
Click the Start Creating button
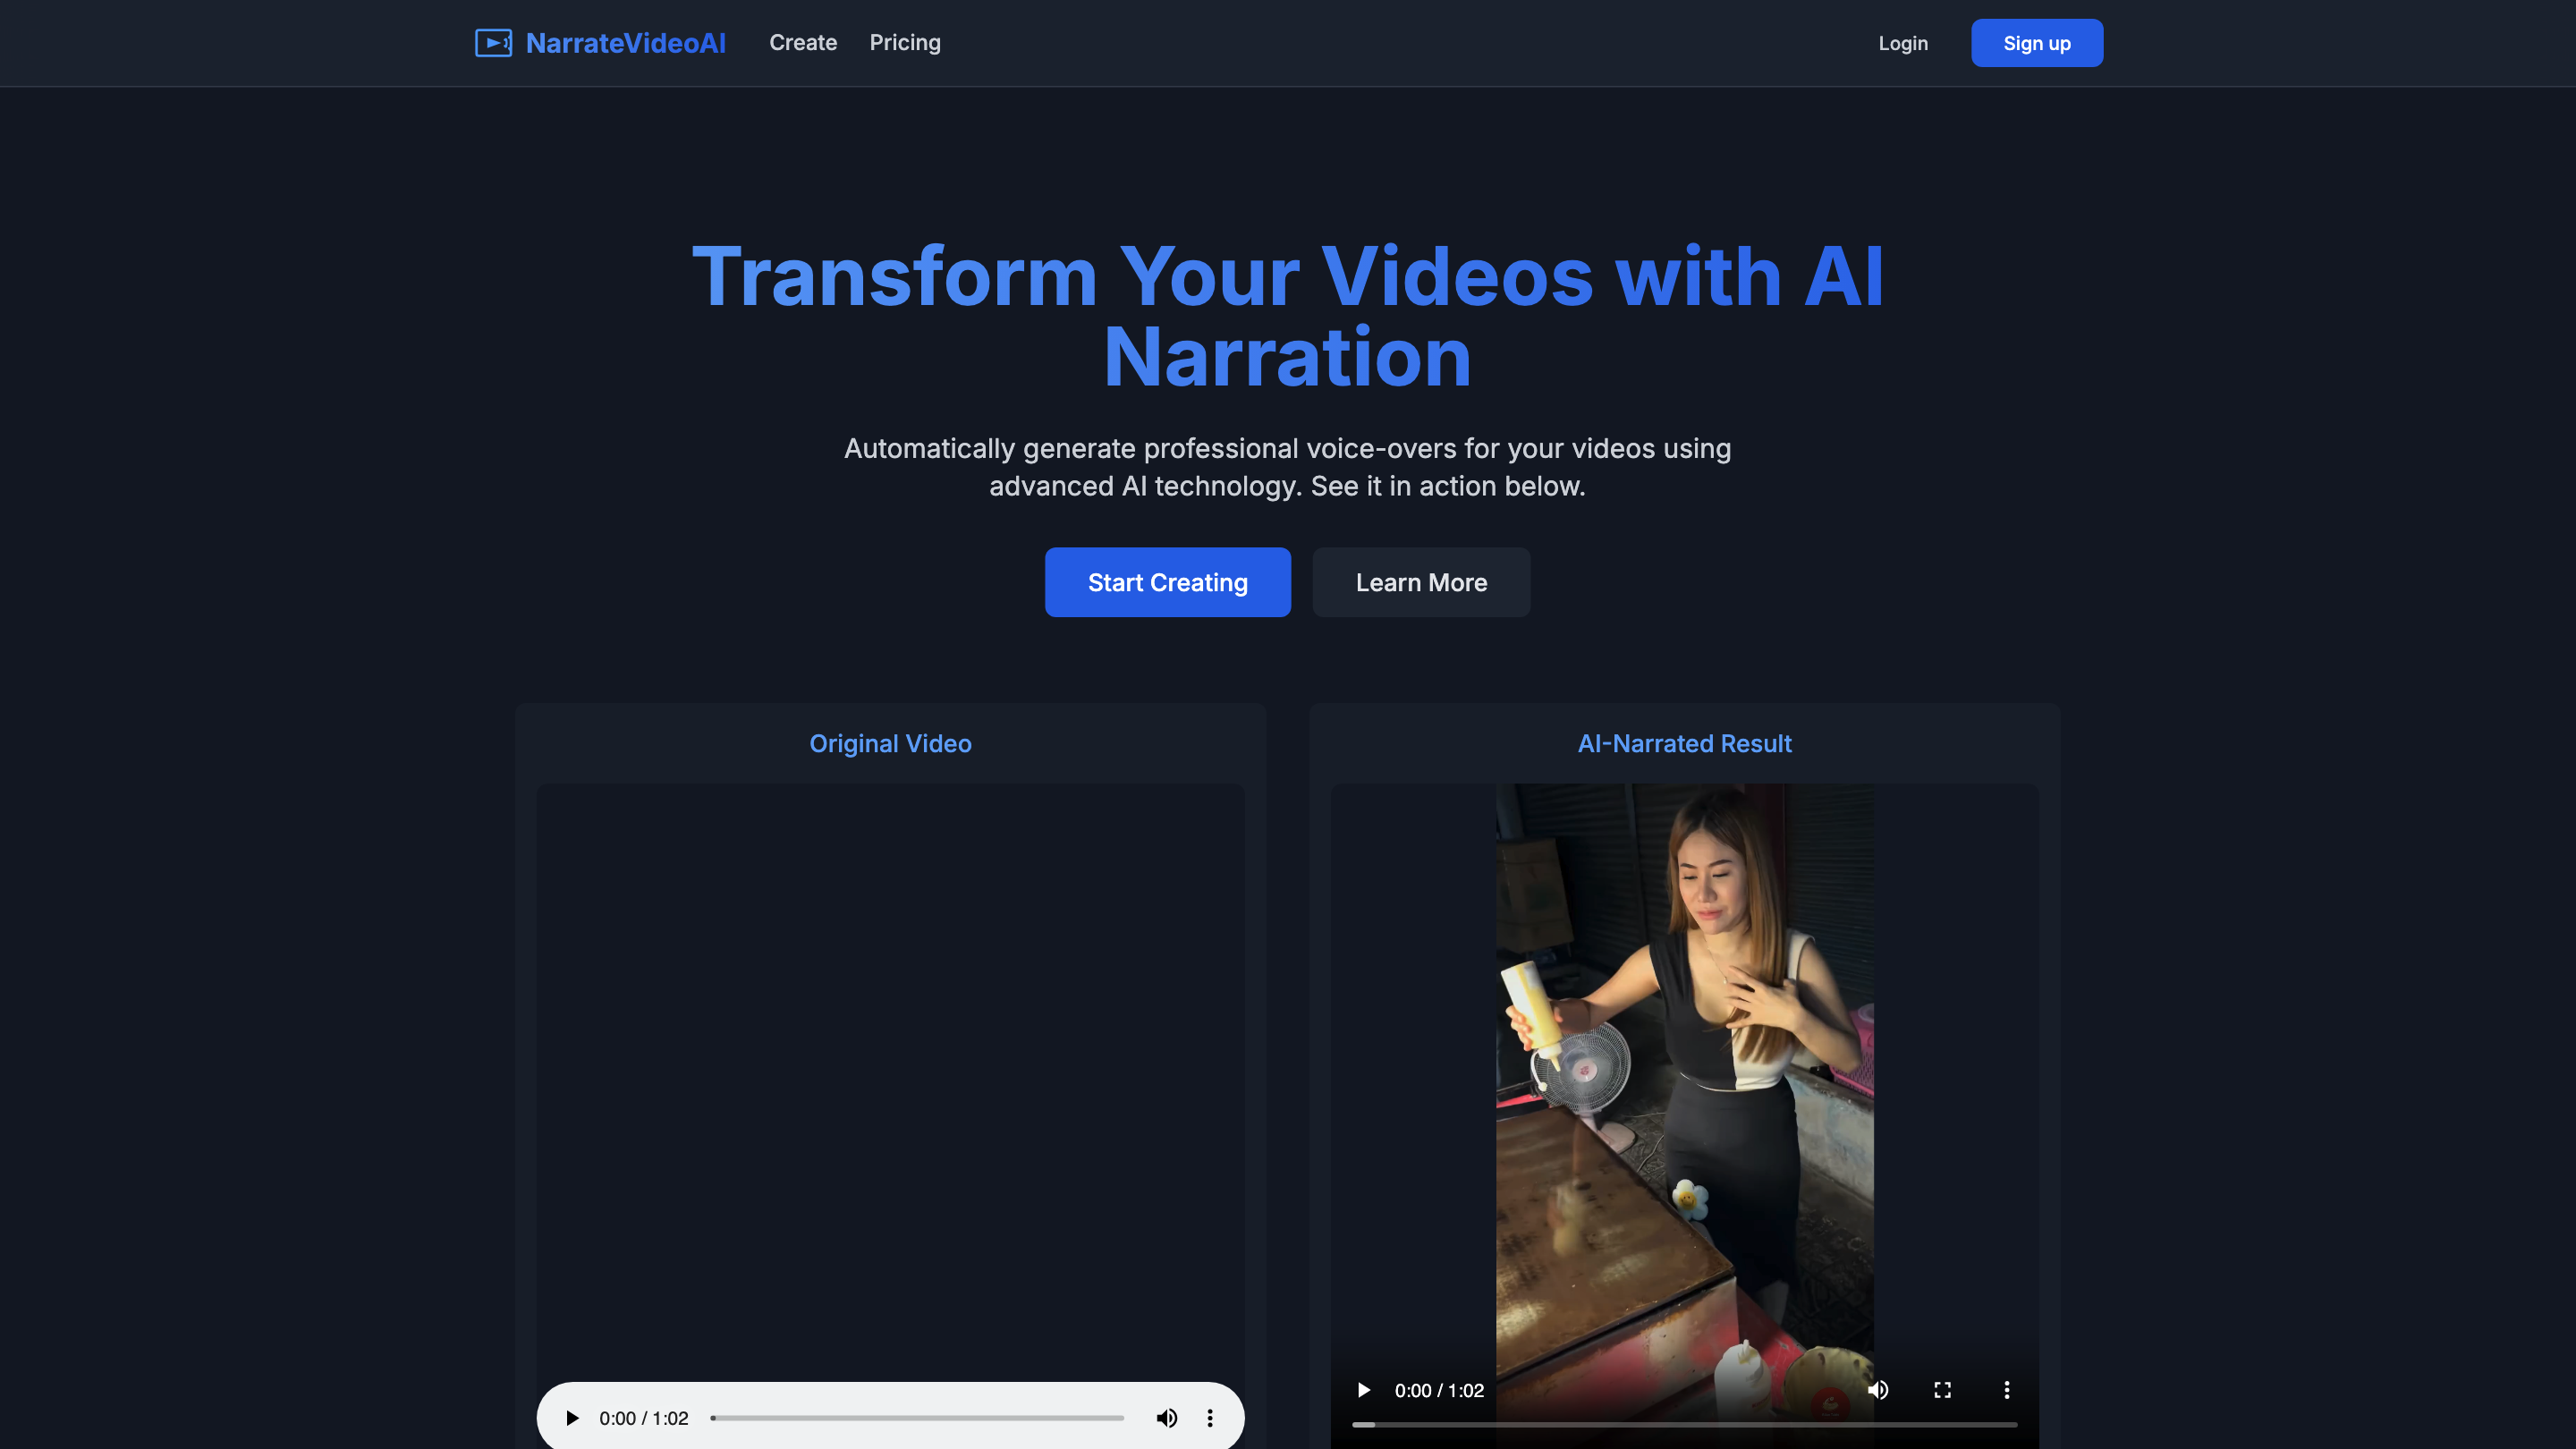[1167, 582]
